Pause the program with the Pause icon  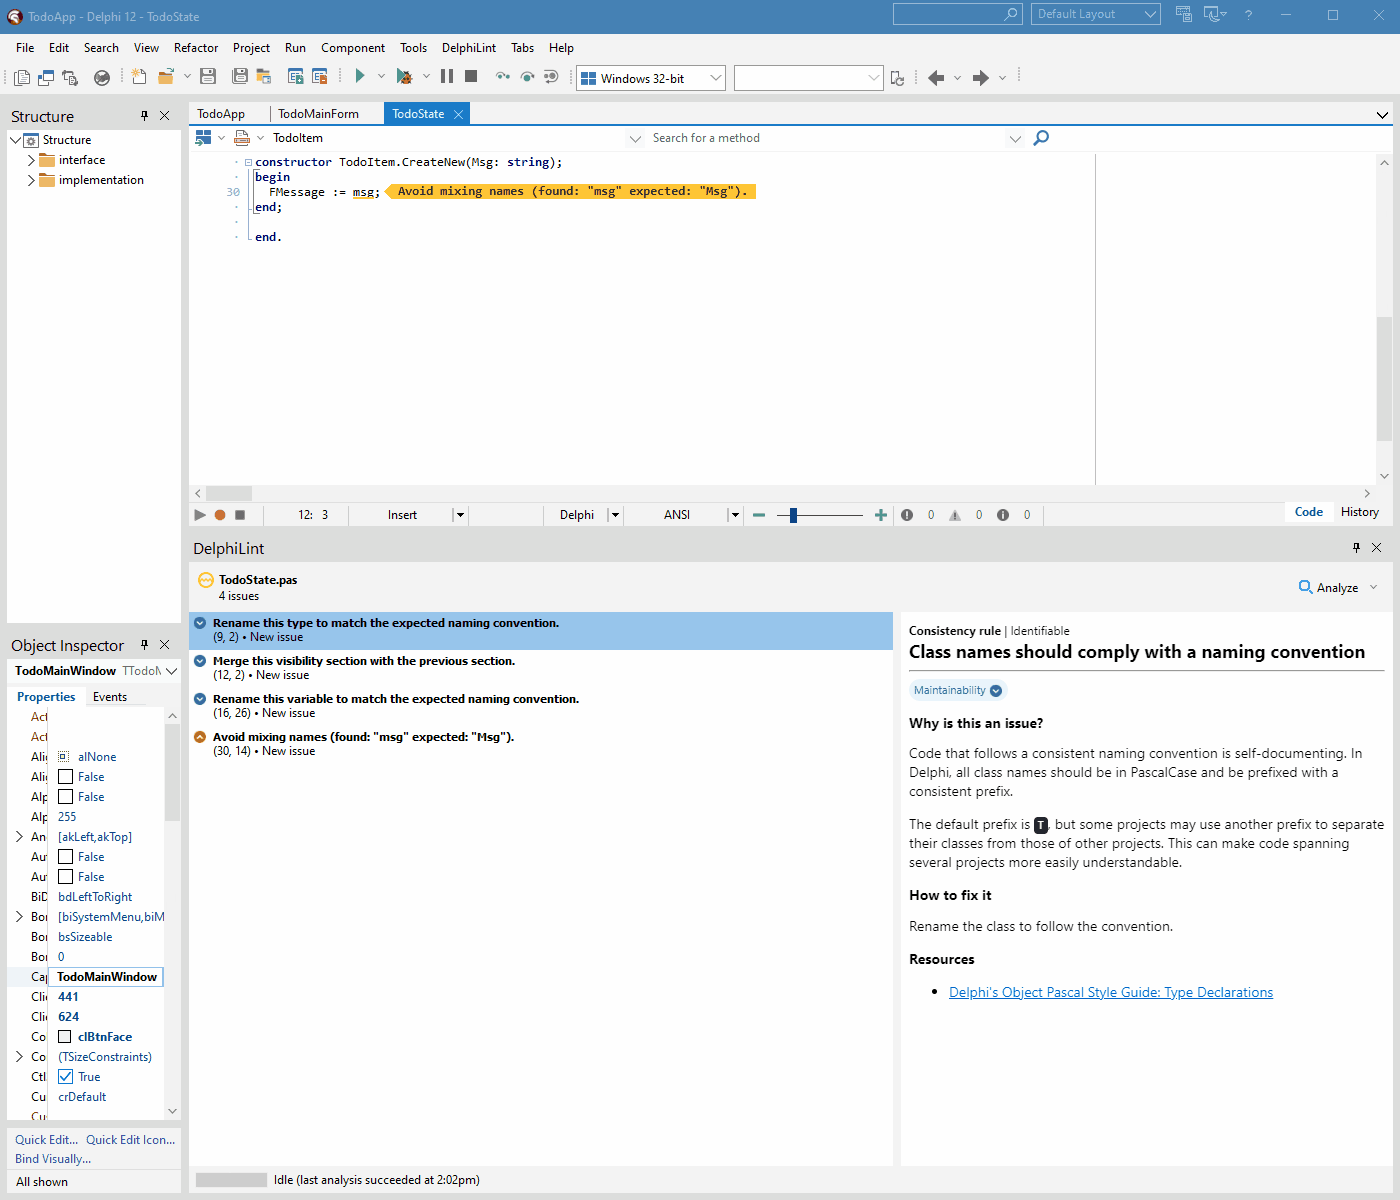click(x=447, y=76)
